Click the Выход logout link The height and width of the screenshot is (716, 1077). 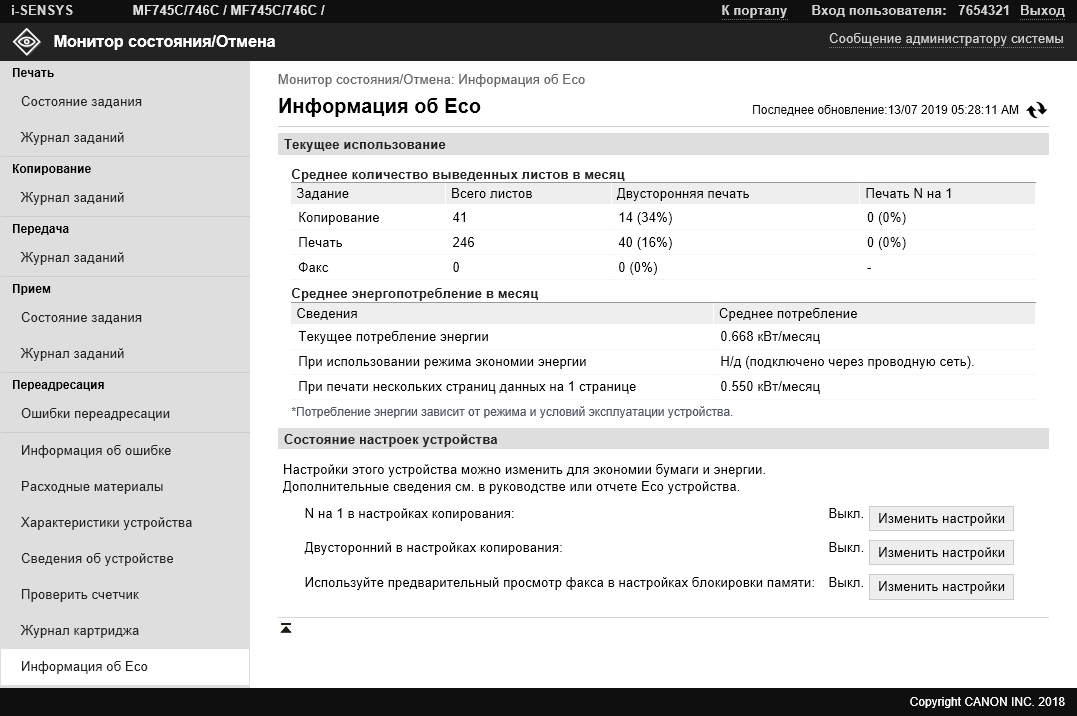pos(1042,10)
